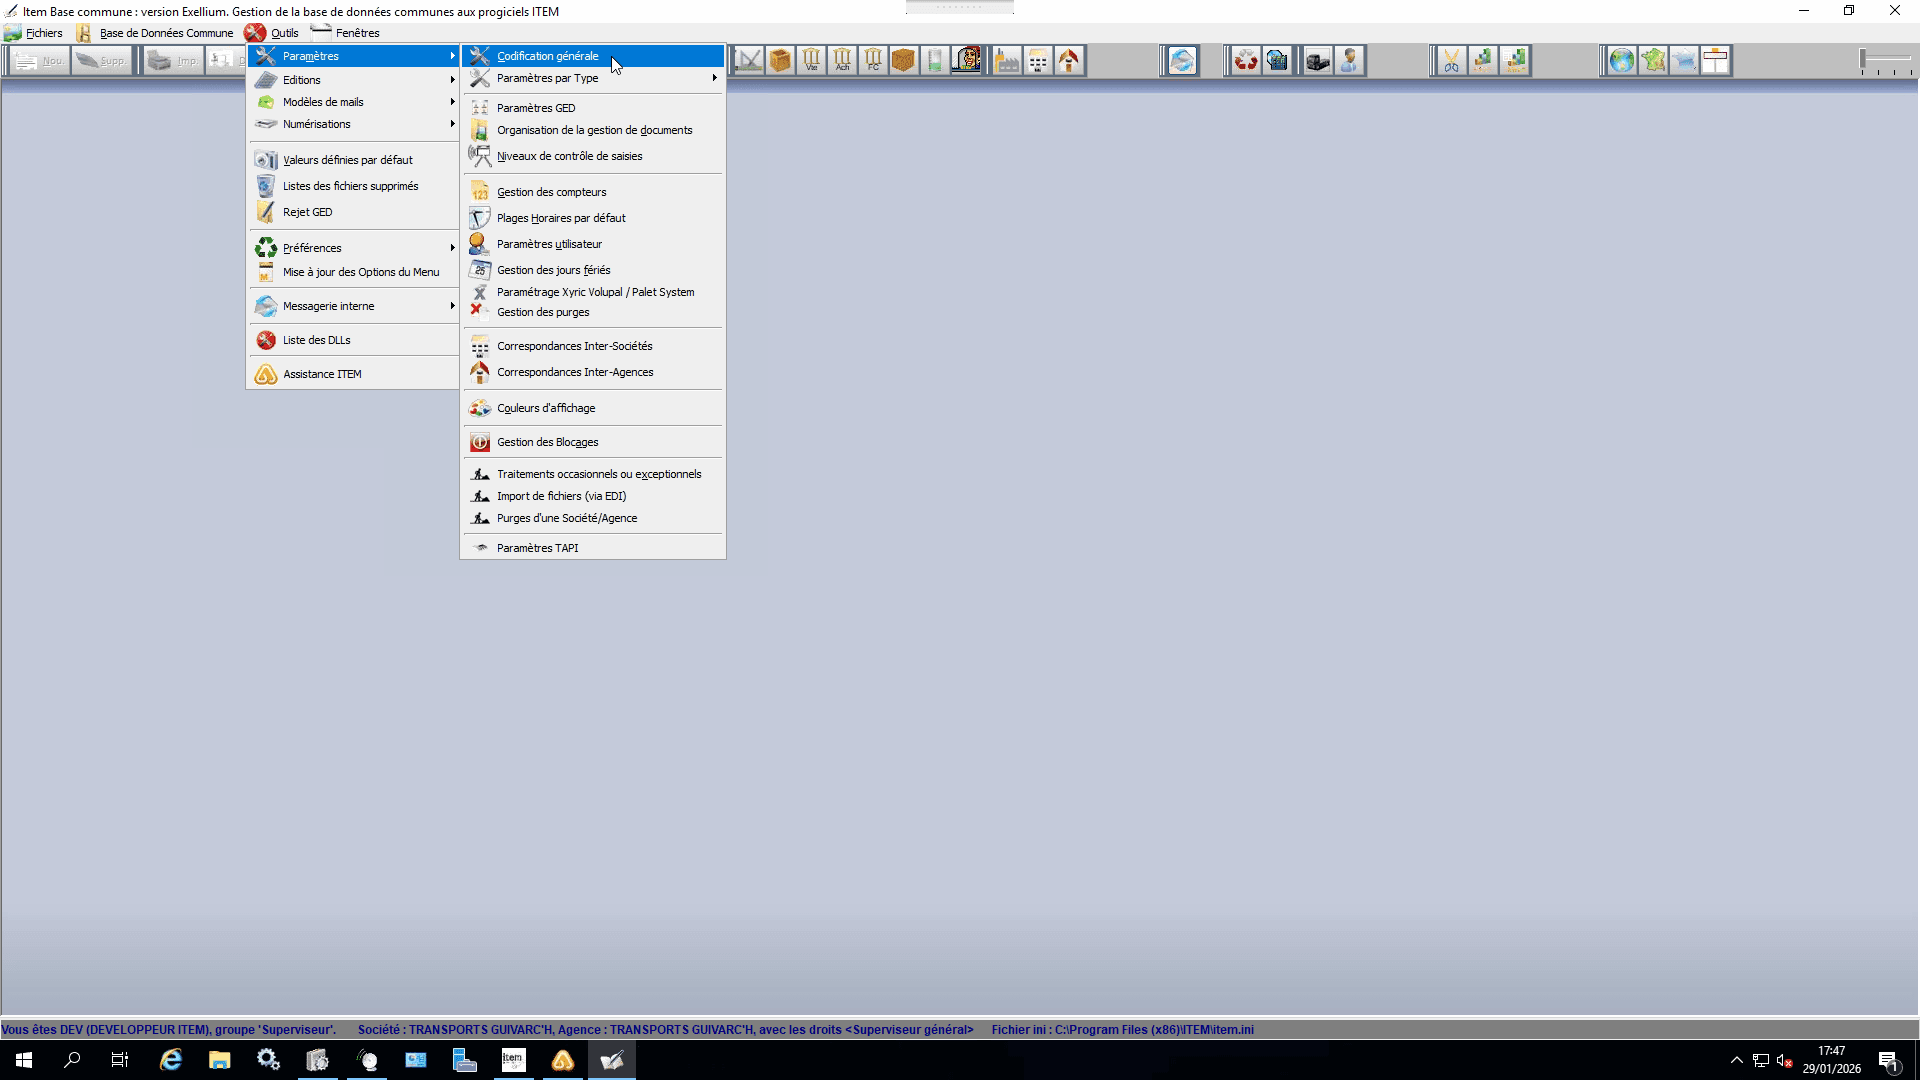Image resolution: width=1920 pixels, height=1080 pixels.
Task: Expand the Messagerie interne submenu arrow
Action: (452, 306)
